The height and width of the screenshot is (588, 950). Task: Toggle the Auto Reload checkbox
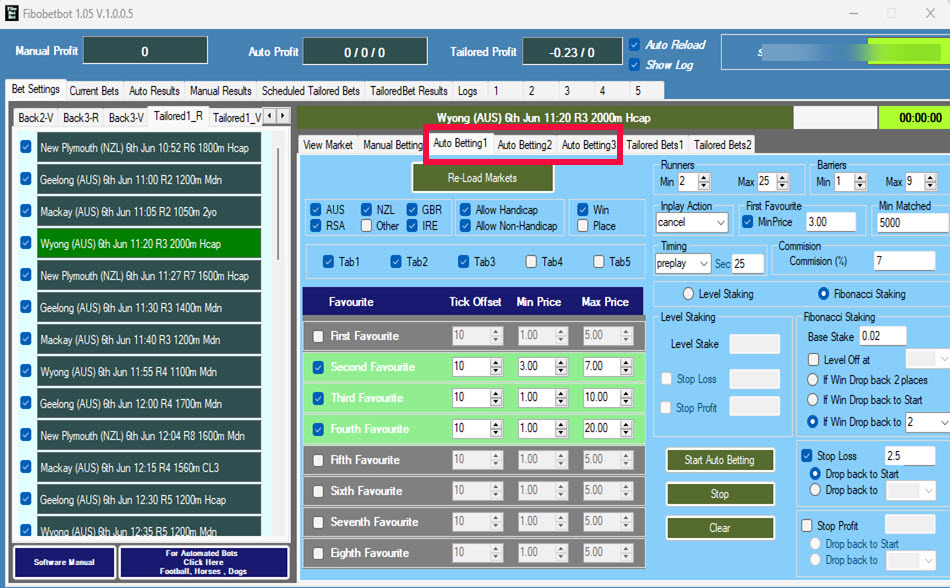pos(634,45)
